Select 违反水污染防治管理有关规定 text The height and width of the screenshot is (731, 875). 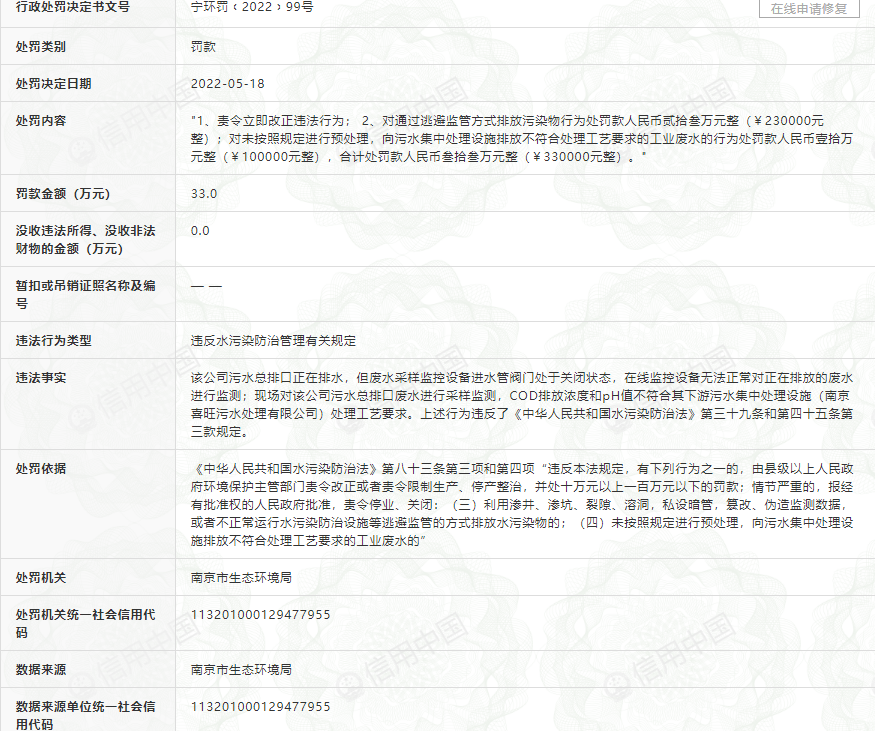click(x=273, y=340)
